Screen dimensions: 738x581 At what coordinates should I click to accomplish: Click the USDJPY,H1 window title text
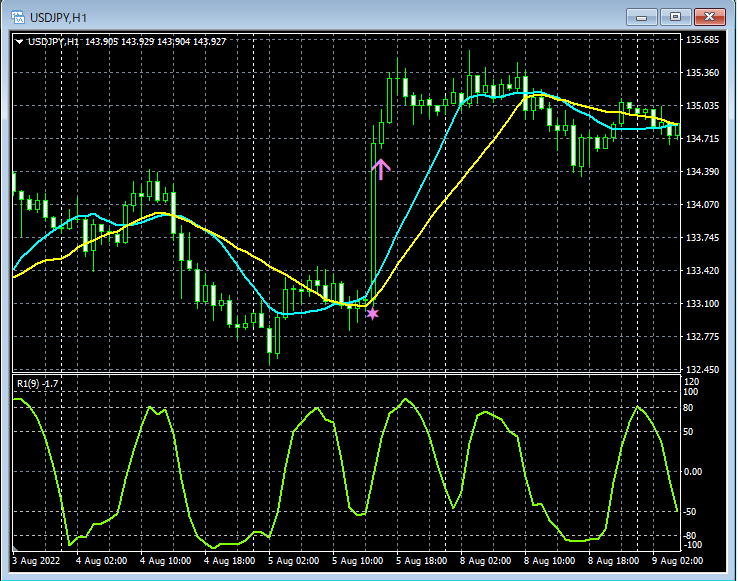(x=58, y=18)
